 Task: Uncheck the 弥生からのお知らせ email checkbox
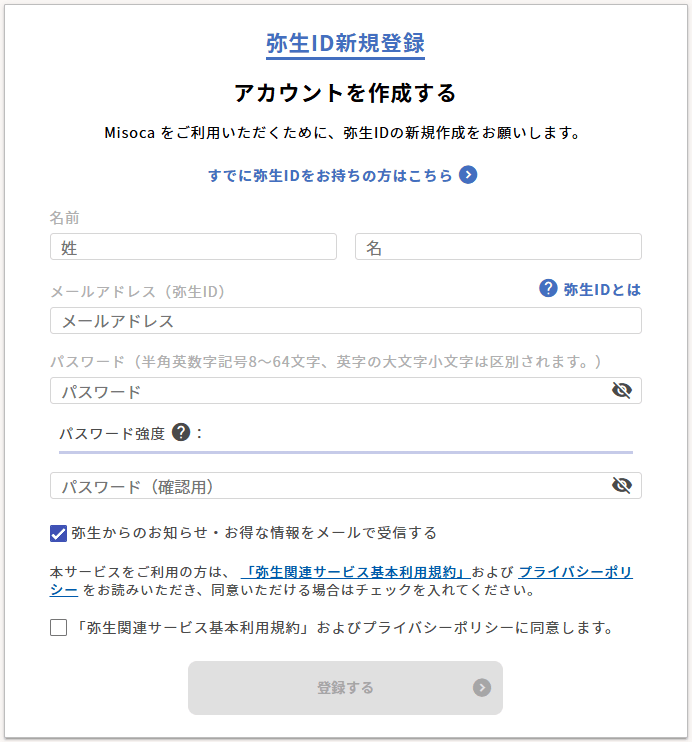click(58, 533)
